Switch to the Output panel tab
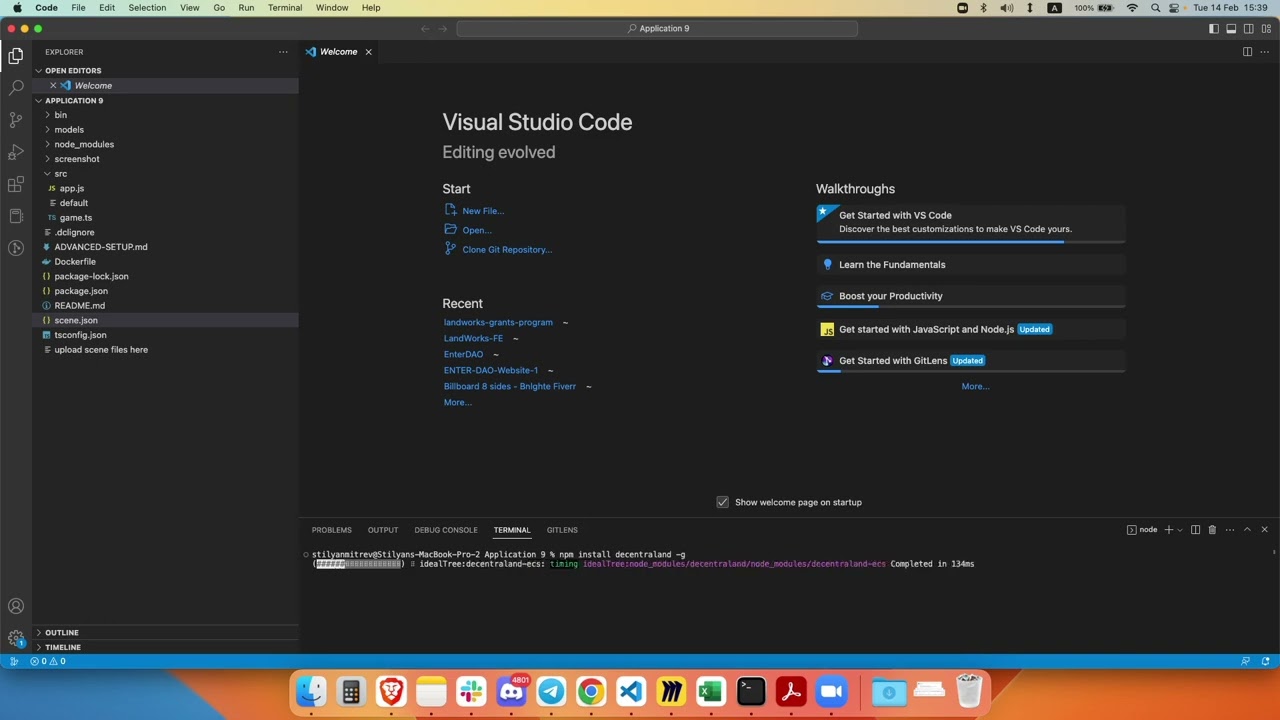Screen dimensions: 1280x720 383,530
